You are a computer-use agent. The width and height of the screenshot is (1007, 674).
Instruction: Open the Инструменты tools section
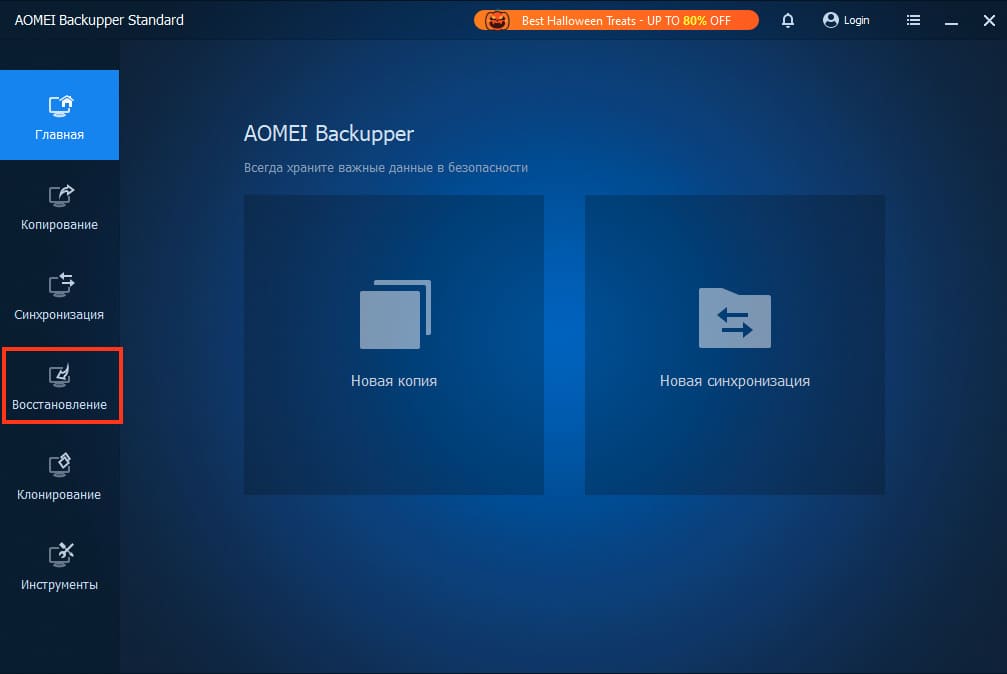tap(59, 565)
